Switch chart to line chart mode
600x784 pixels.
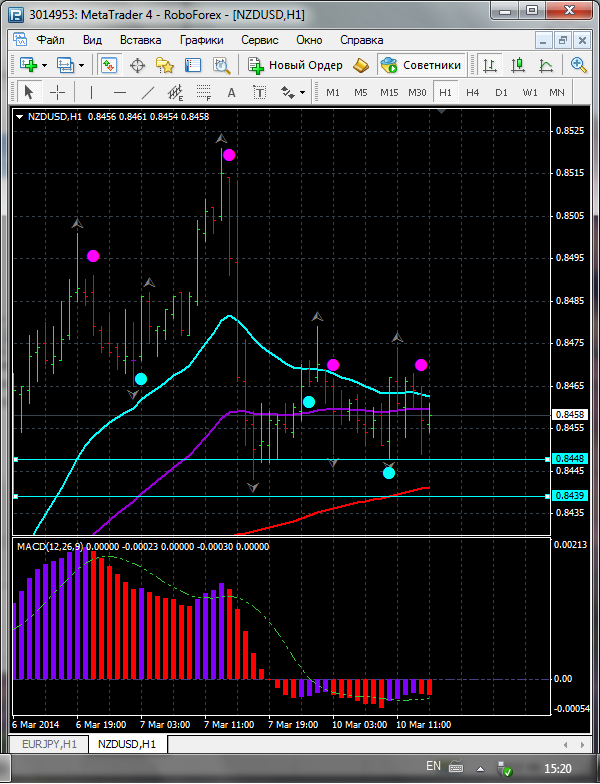pyautogui.click(x=546, y=65)
